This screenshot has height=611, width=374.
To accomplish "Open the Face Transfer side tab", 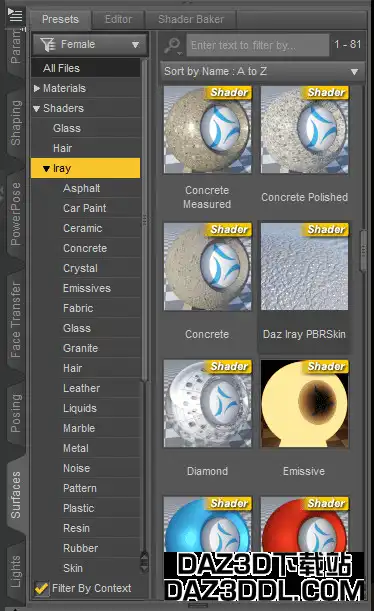I will point(16,320).
